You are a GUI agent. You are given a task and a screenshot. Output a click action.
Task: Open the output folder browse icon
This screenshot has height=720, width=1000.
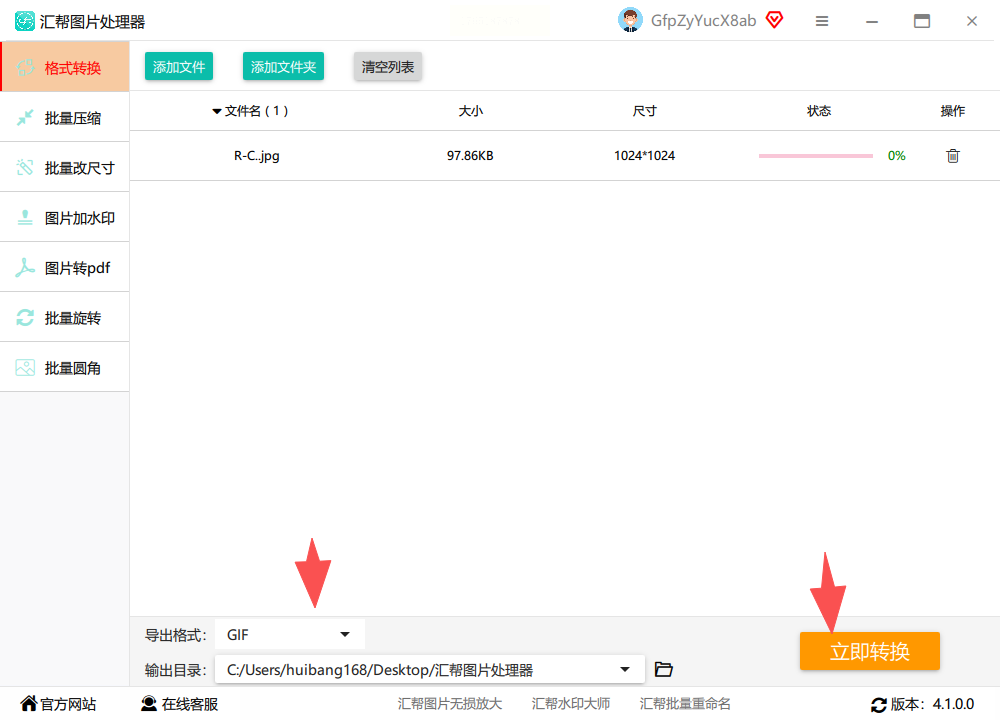[x=664, y=669]
